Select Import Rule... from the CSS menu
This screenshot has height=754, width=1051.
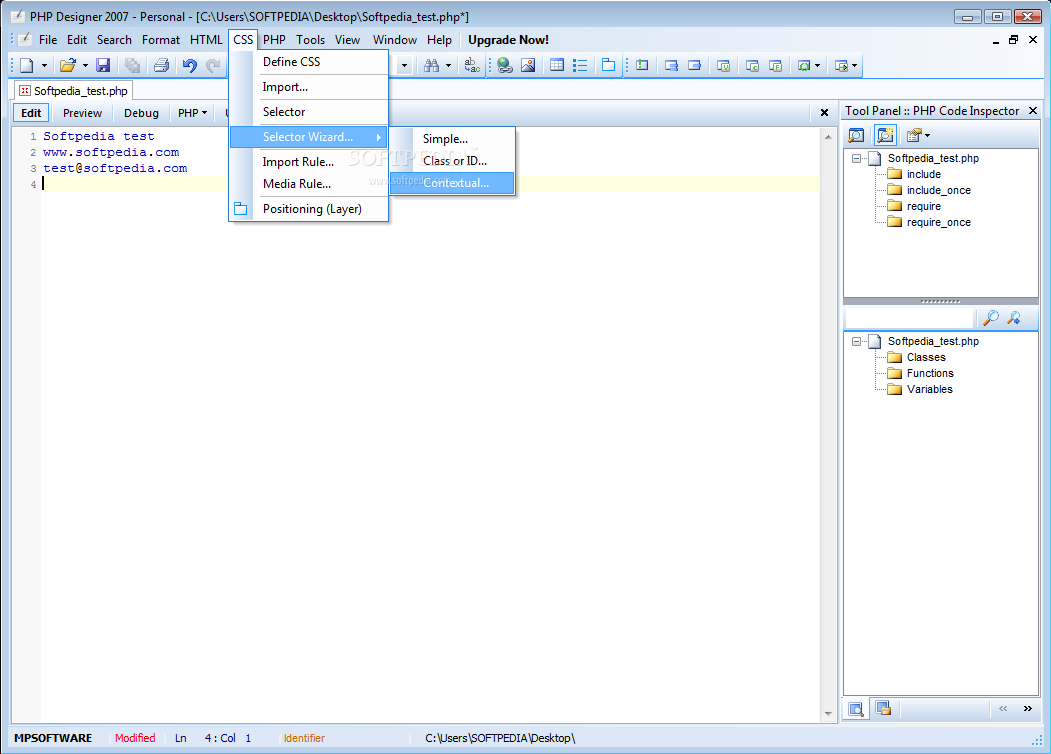click(x=309, y=162)
